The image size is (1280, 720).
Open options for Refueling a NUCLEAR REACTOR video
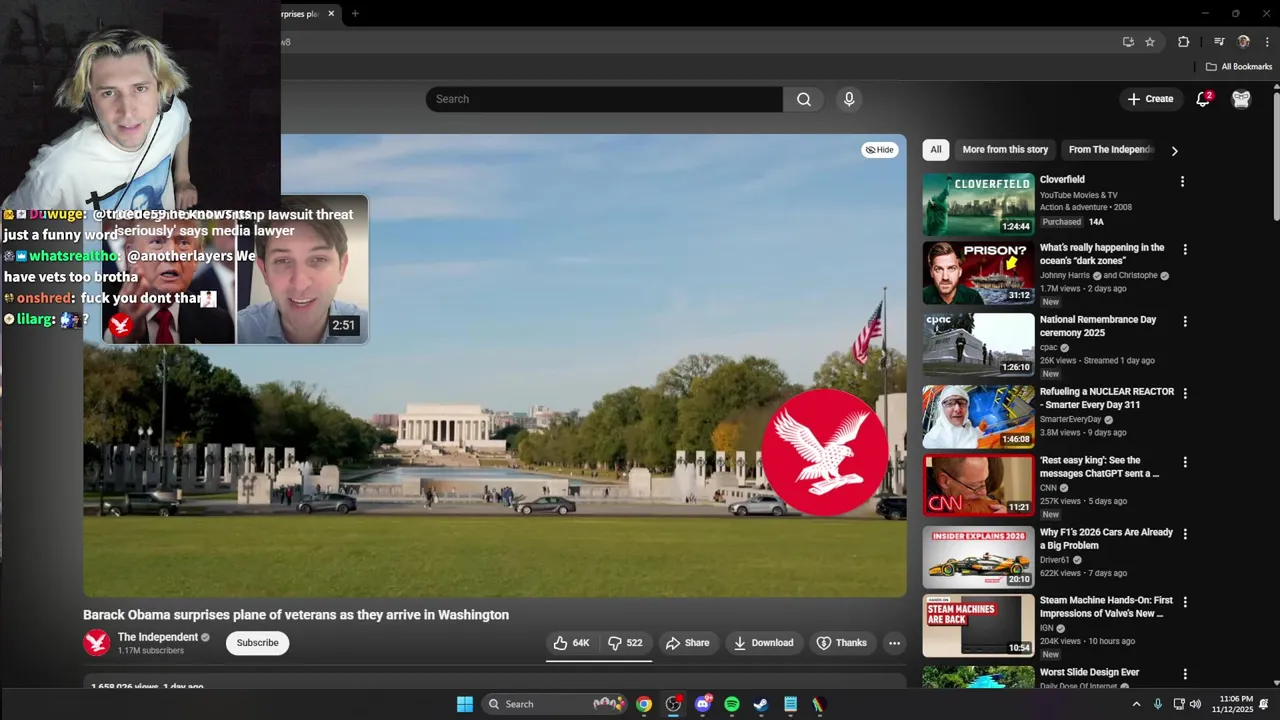tap(1185, 394)
